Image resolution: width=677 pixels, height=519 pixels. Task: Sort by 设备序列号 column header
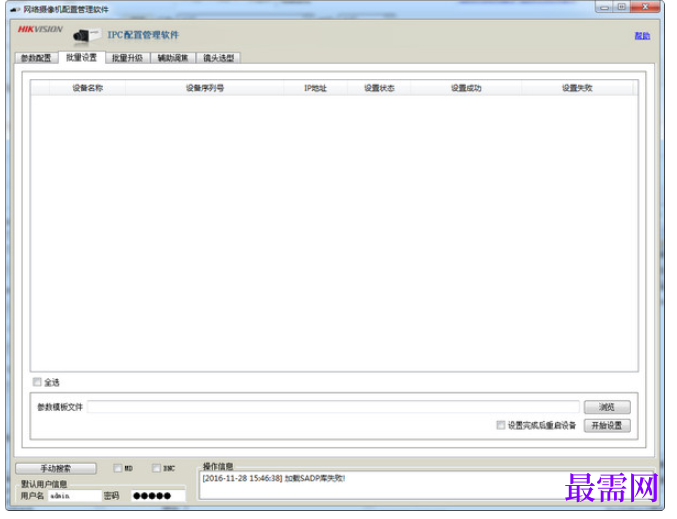coord(205,88)
